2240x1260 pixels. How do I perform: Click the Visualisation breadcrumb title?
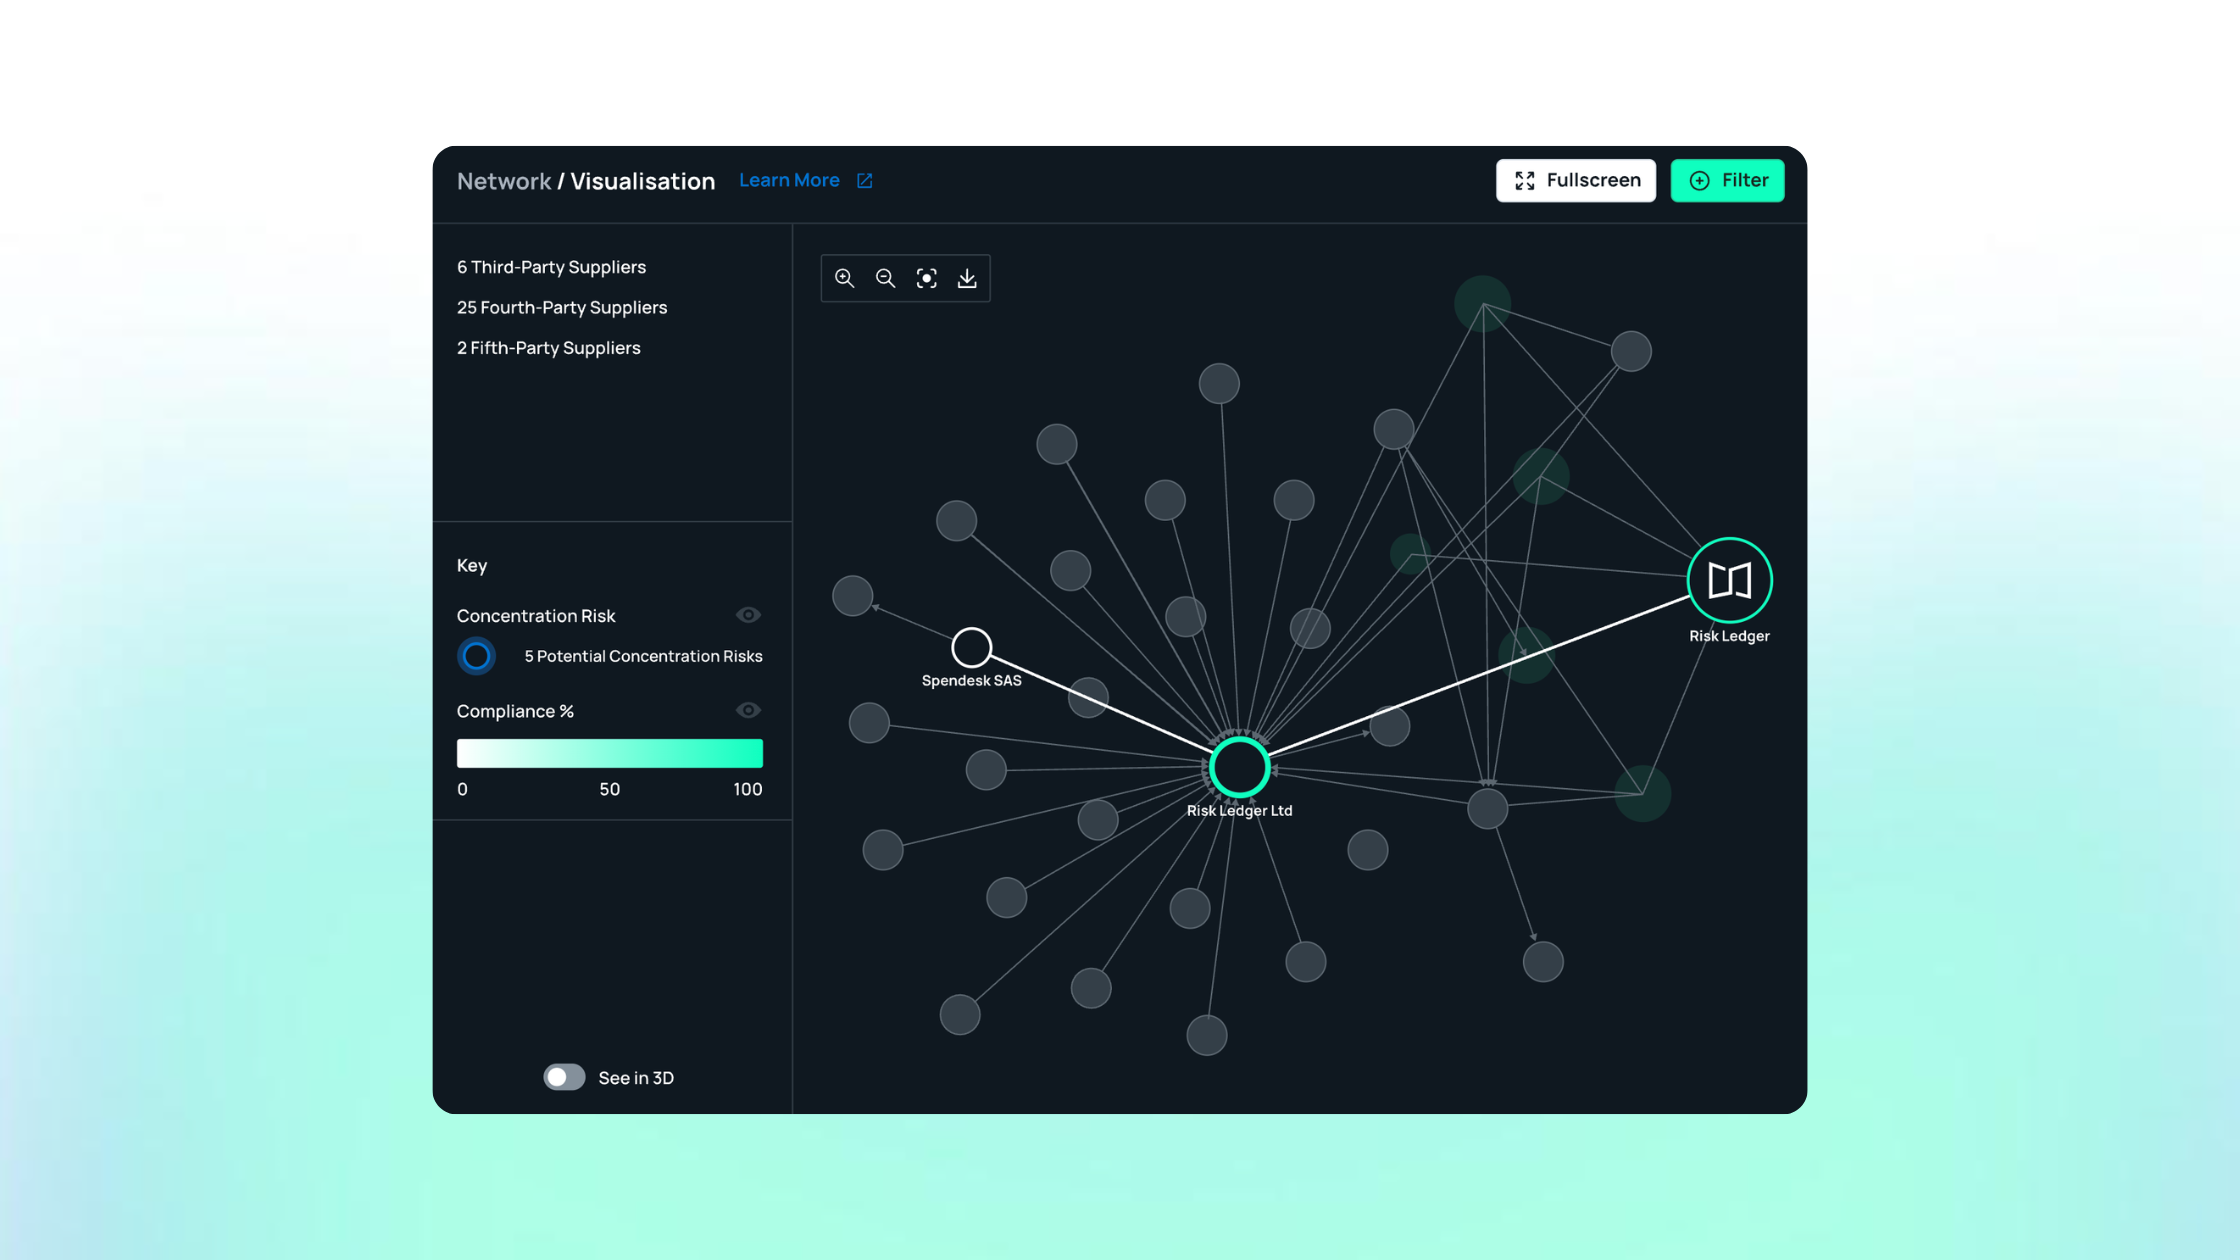[642, 181]
